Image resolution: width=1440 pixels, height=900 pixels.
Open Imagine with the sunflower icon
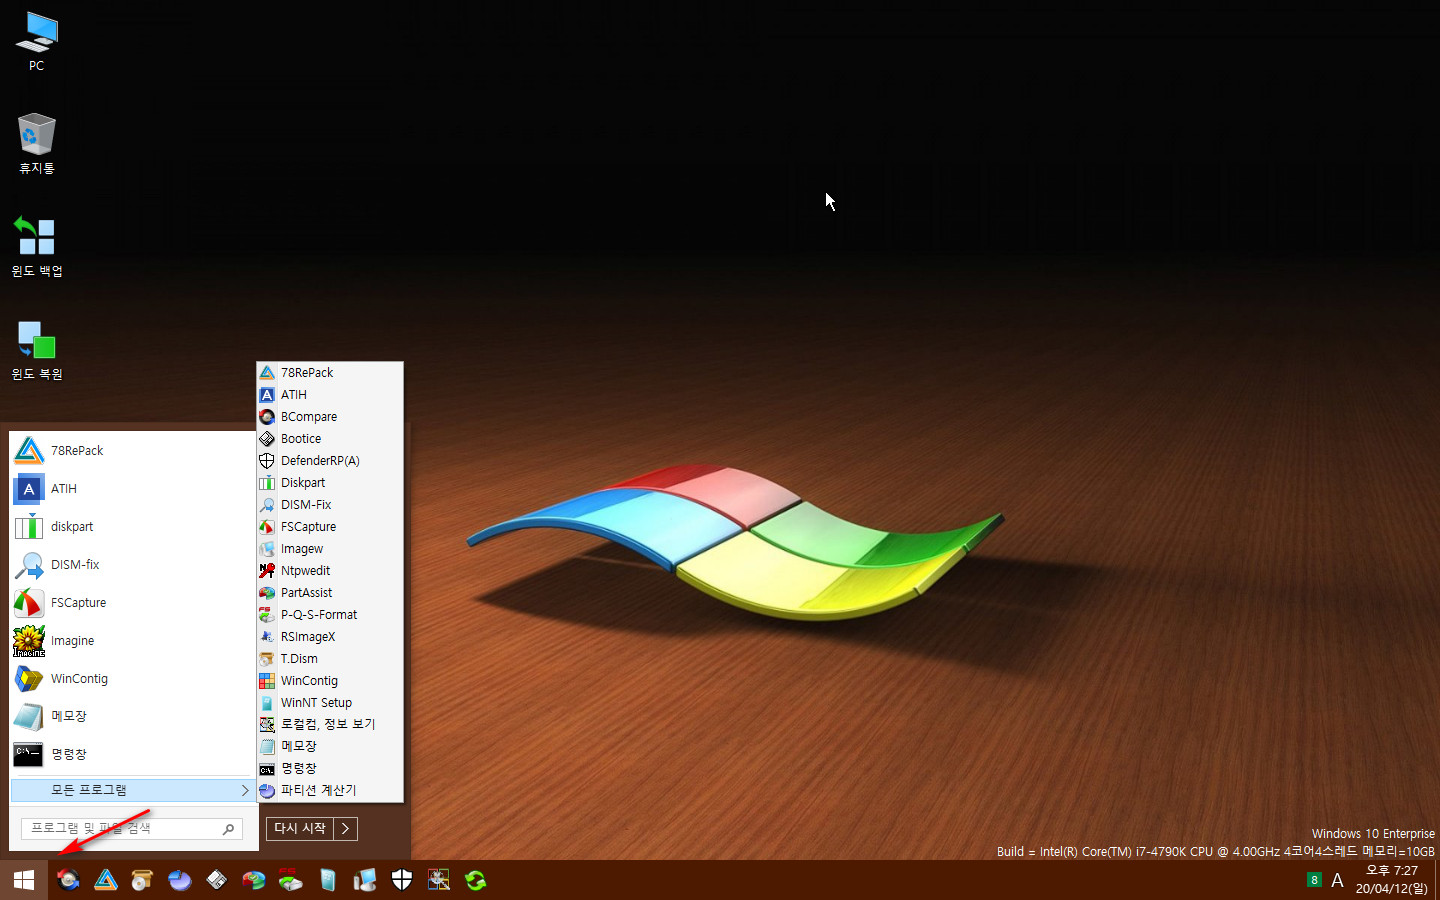click(x=132, y=641)
